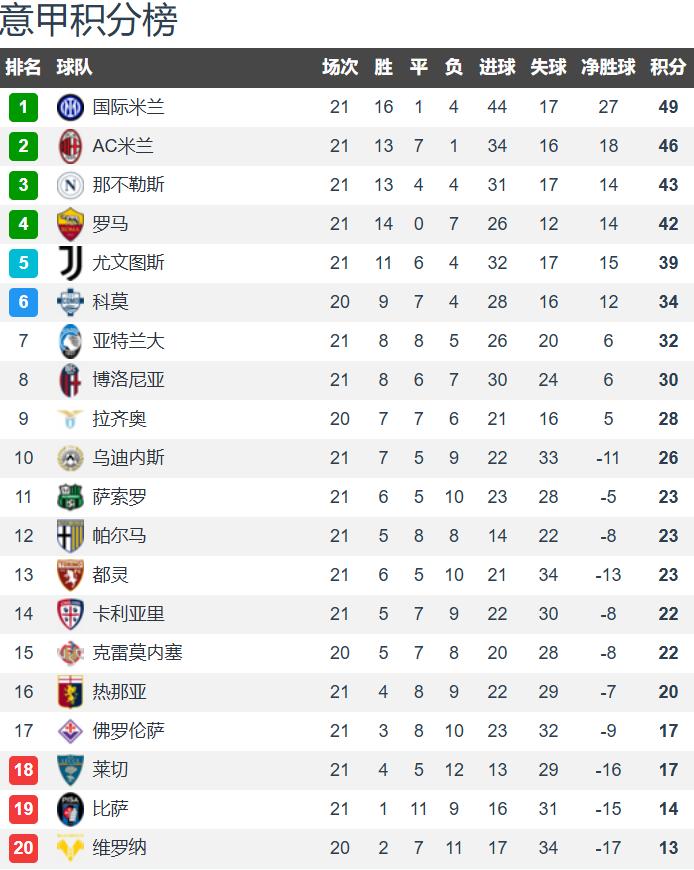The height and width of the screenshot is (870, 694).
Task: Click the red rank 18 badge
Action: click(24, 770)
